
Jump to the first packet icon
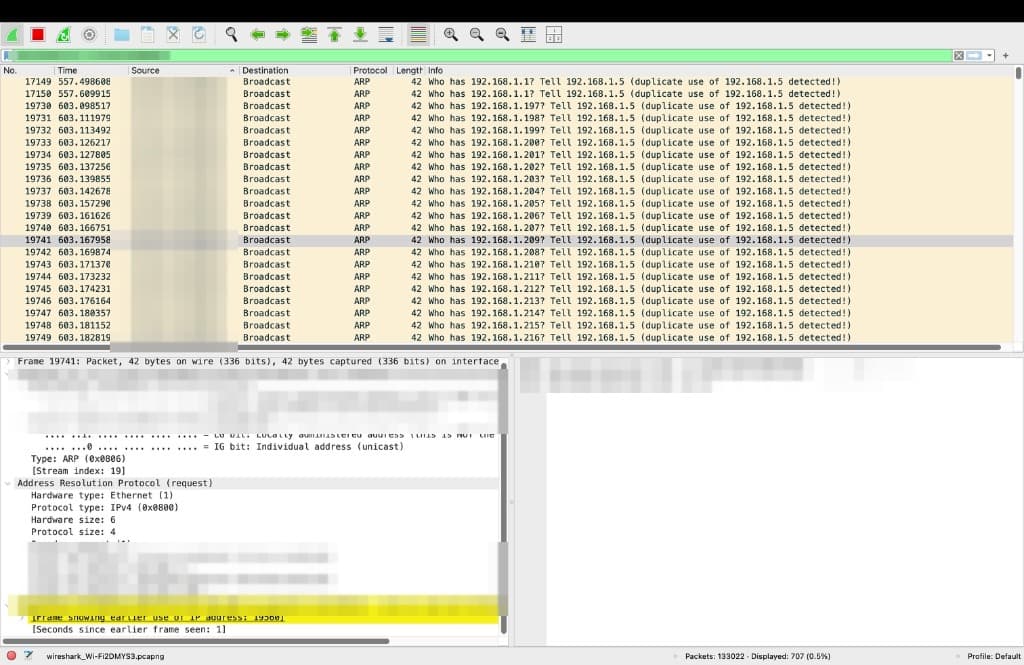coord(334,35)
